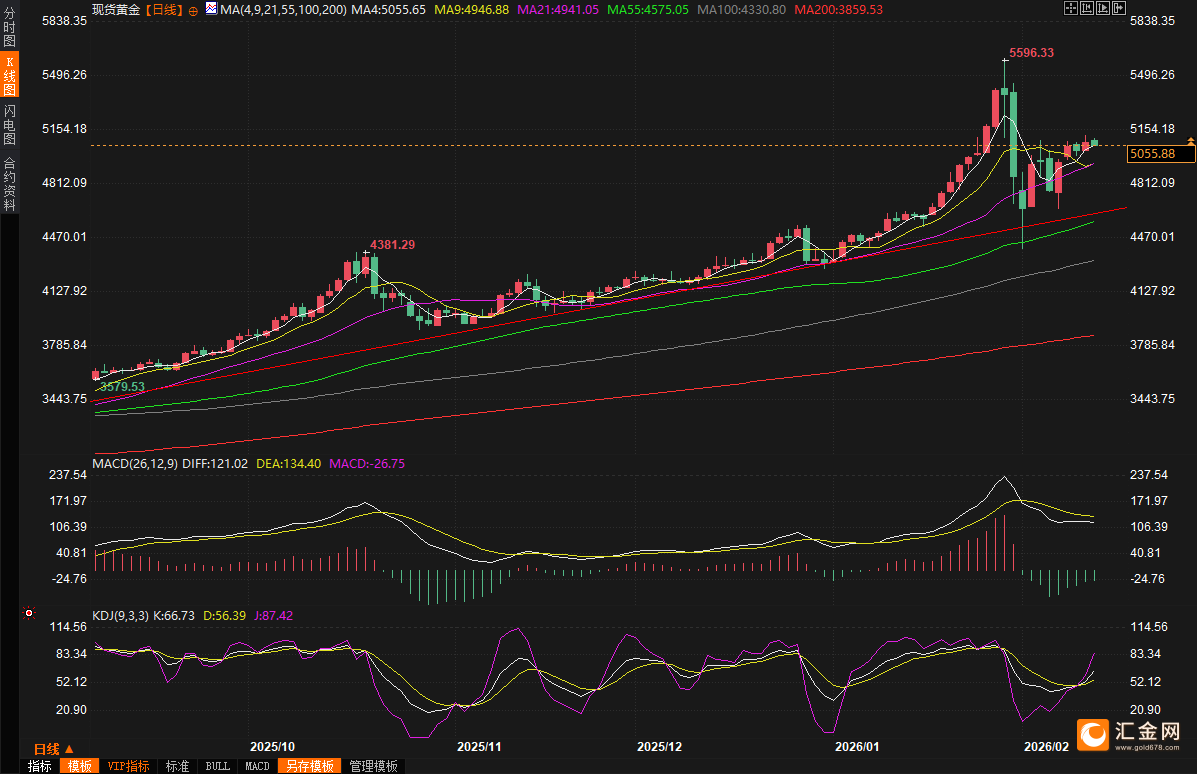Viewport: 1197px width, 774px height.
Task: Click the orange arrows above the 5055.88 price
Action: [1190, 140]
